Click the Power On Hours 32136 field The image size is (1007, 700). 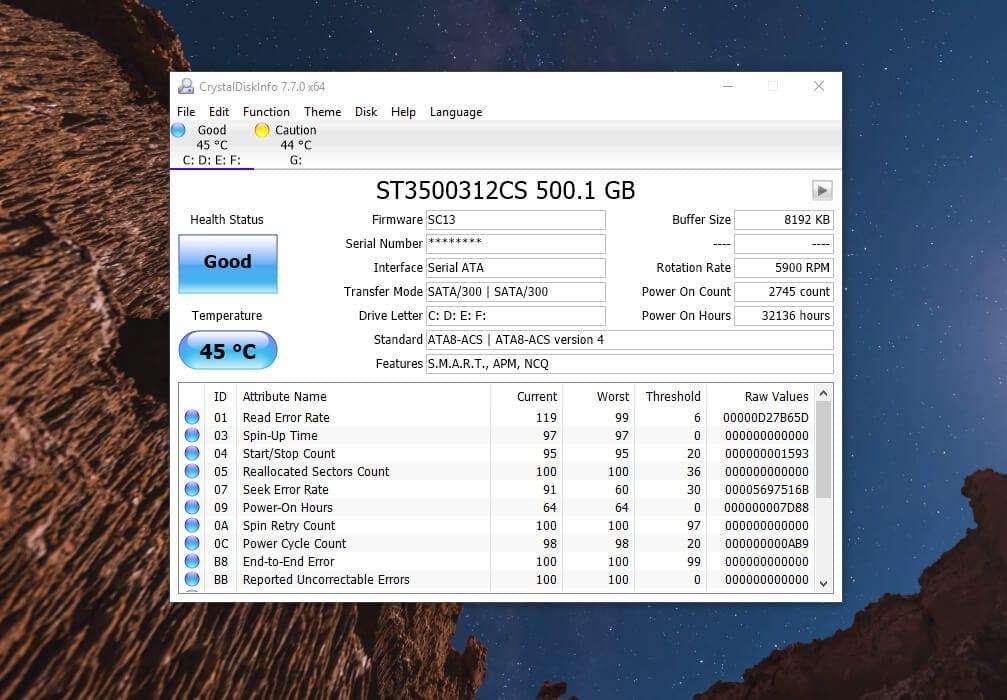tap(784, 315)
